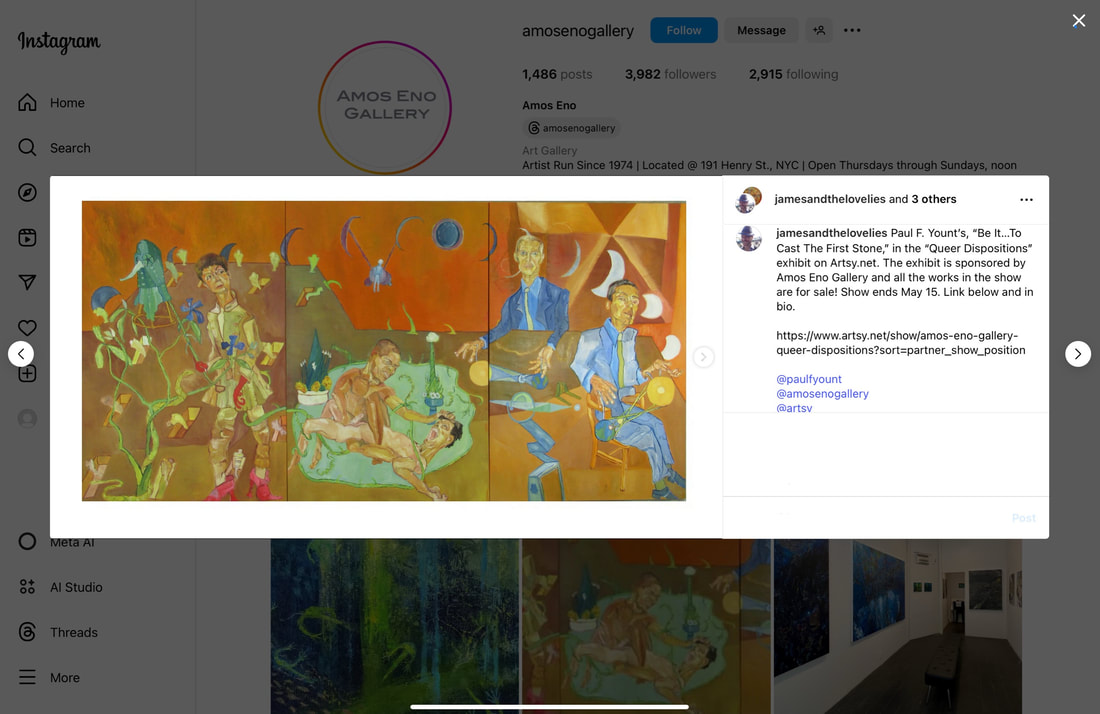
Task: Click the Amos Eno Gallery profile picture
Action: point(385,107)
